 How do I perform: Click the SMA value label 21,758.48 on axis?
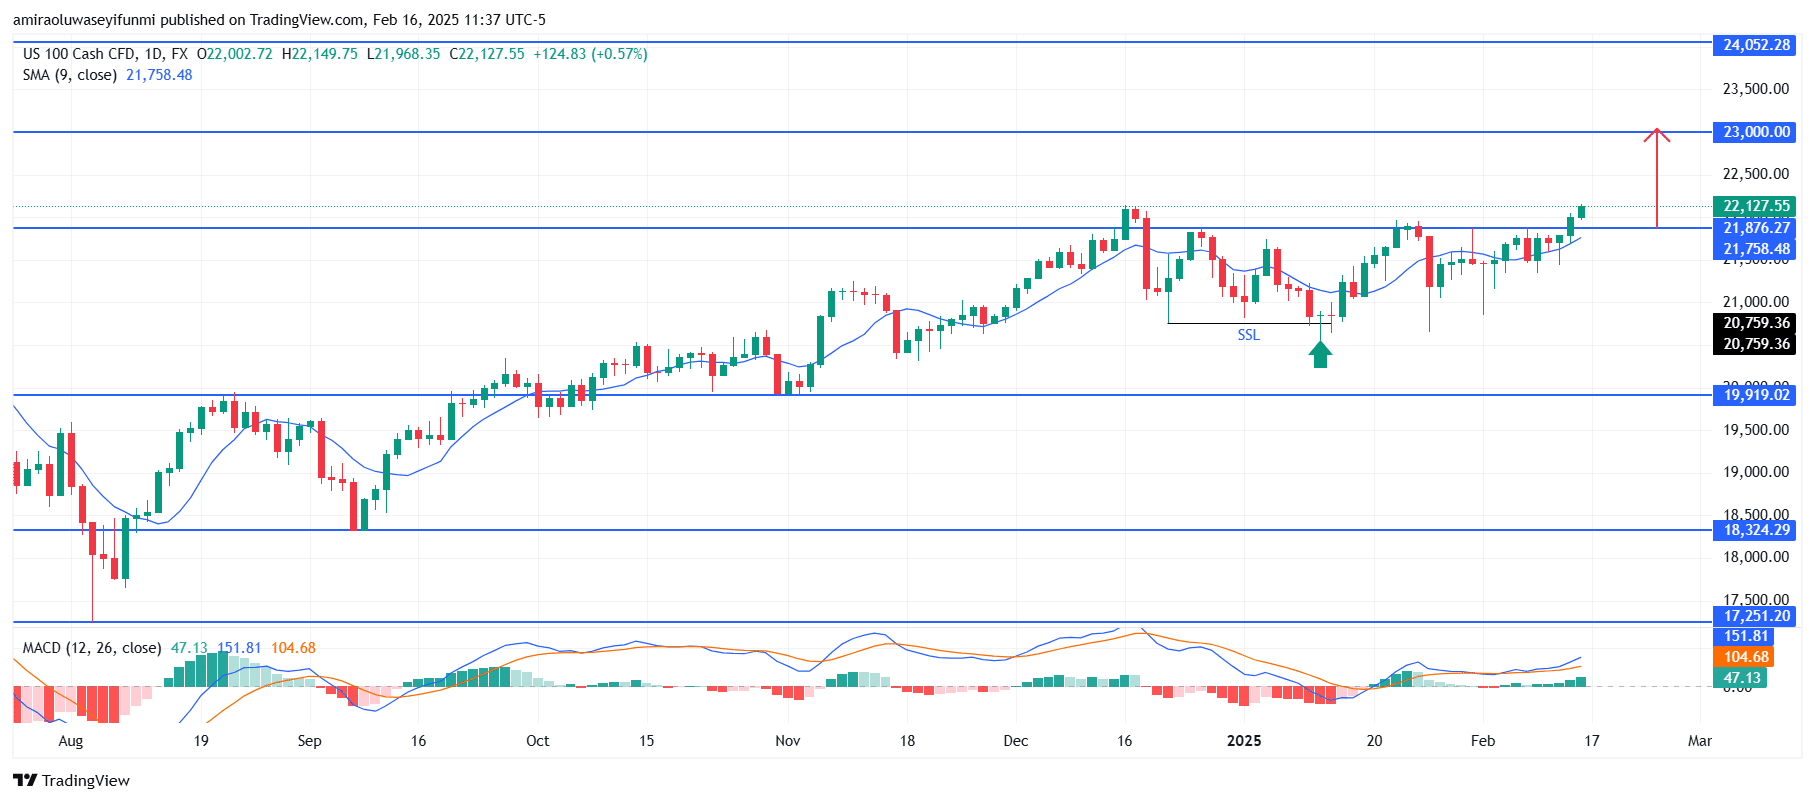[1755, 249]
